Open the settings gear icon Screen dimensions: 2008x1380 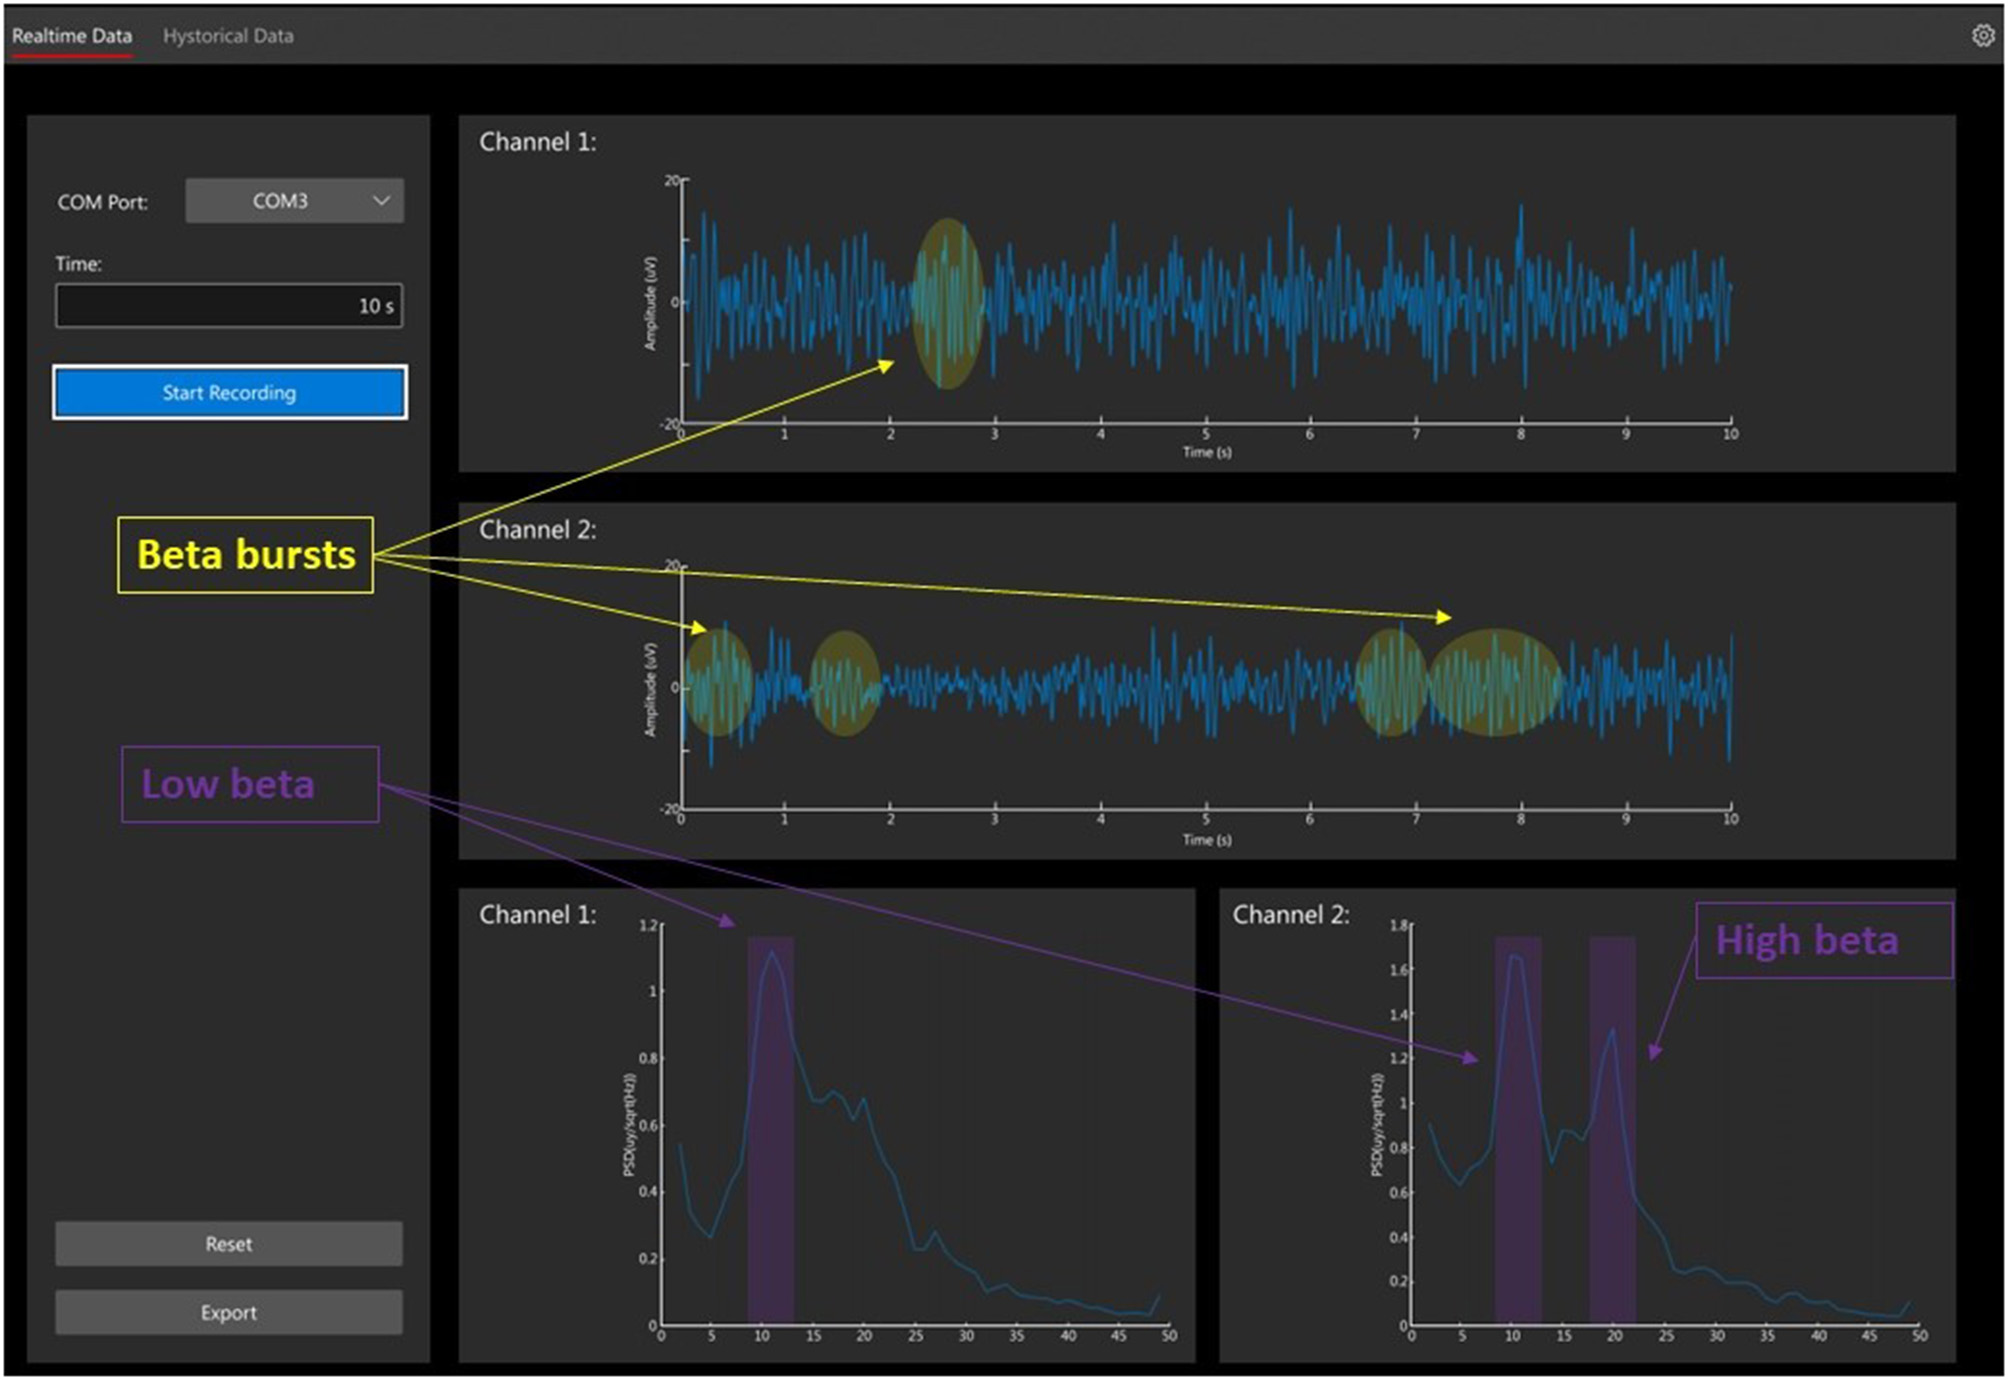(x=1982, y=36)
